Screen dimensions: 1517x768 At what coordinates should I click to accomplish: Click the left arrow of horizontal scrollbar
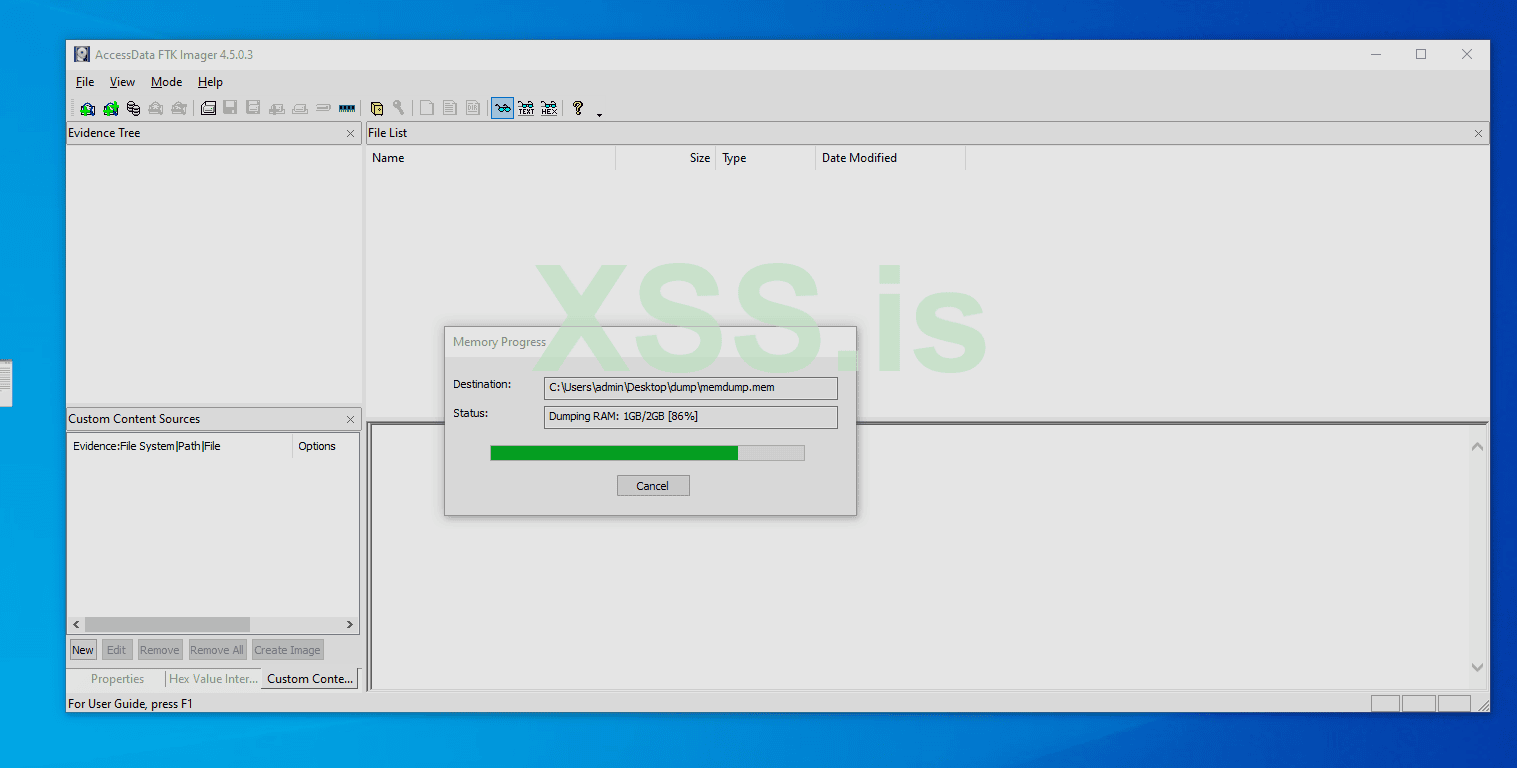click(76, 625)
